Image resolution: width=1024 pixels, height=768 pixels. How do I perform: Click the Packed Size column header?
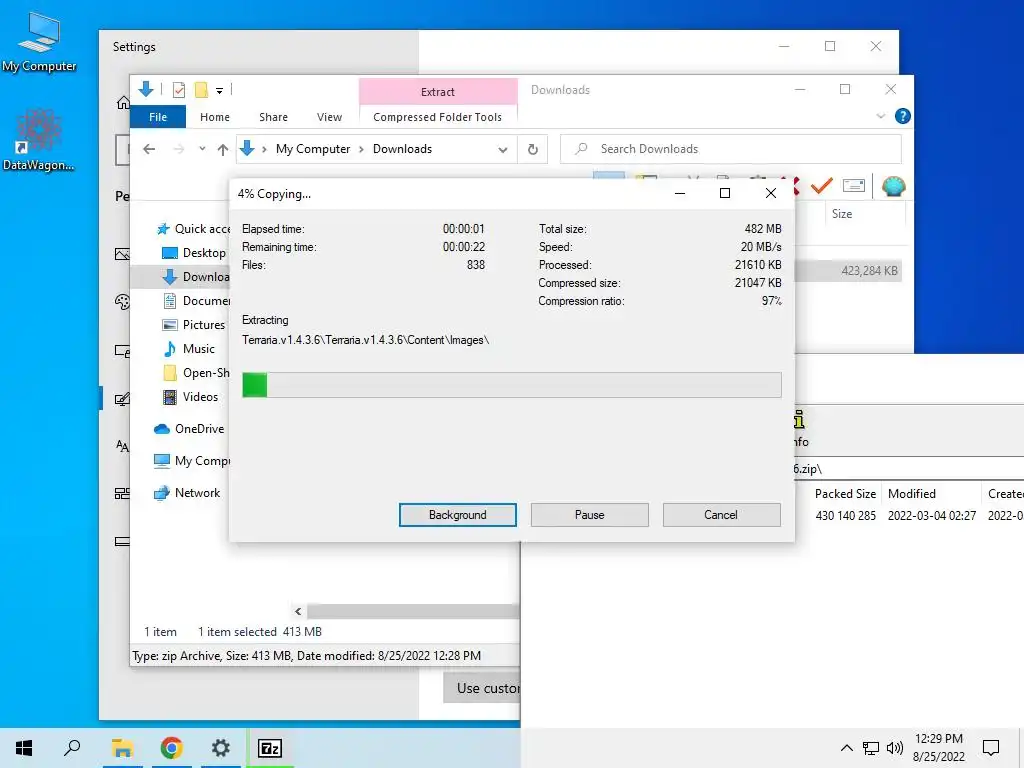click(x=845, y=494)
